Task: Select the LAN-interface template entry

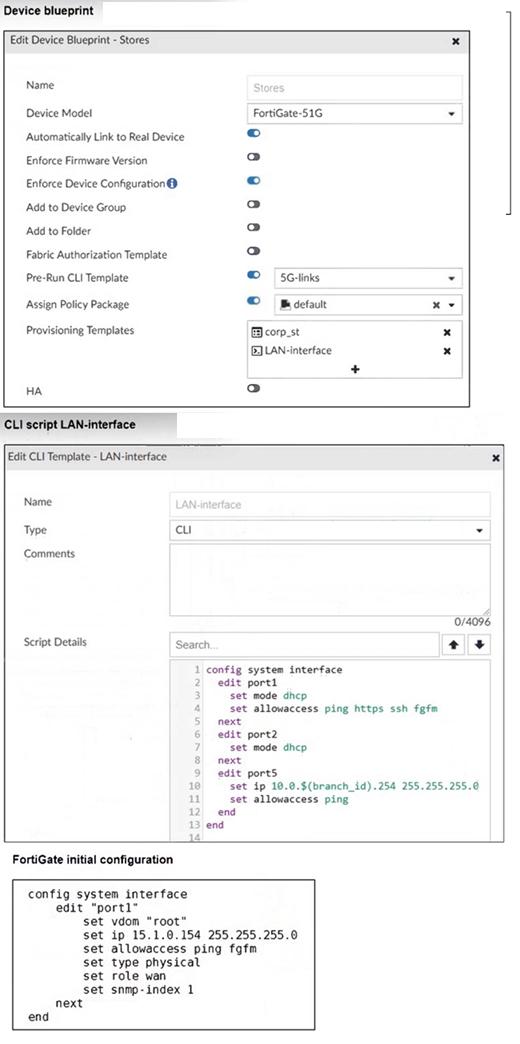Action: [x=298, y=351]
